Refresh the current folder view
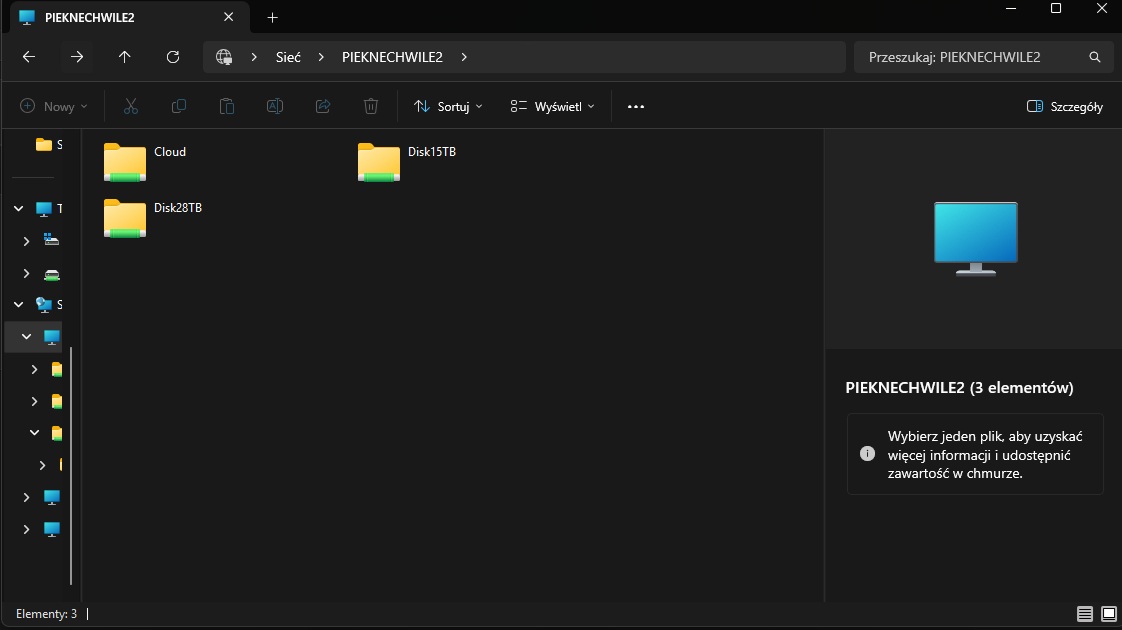This screenshot has height=630, width=1122. click(172, 57)
